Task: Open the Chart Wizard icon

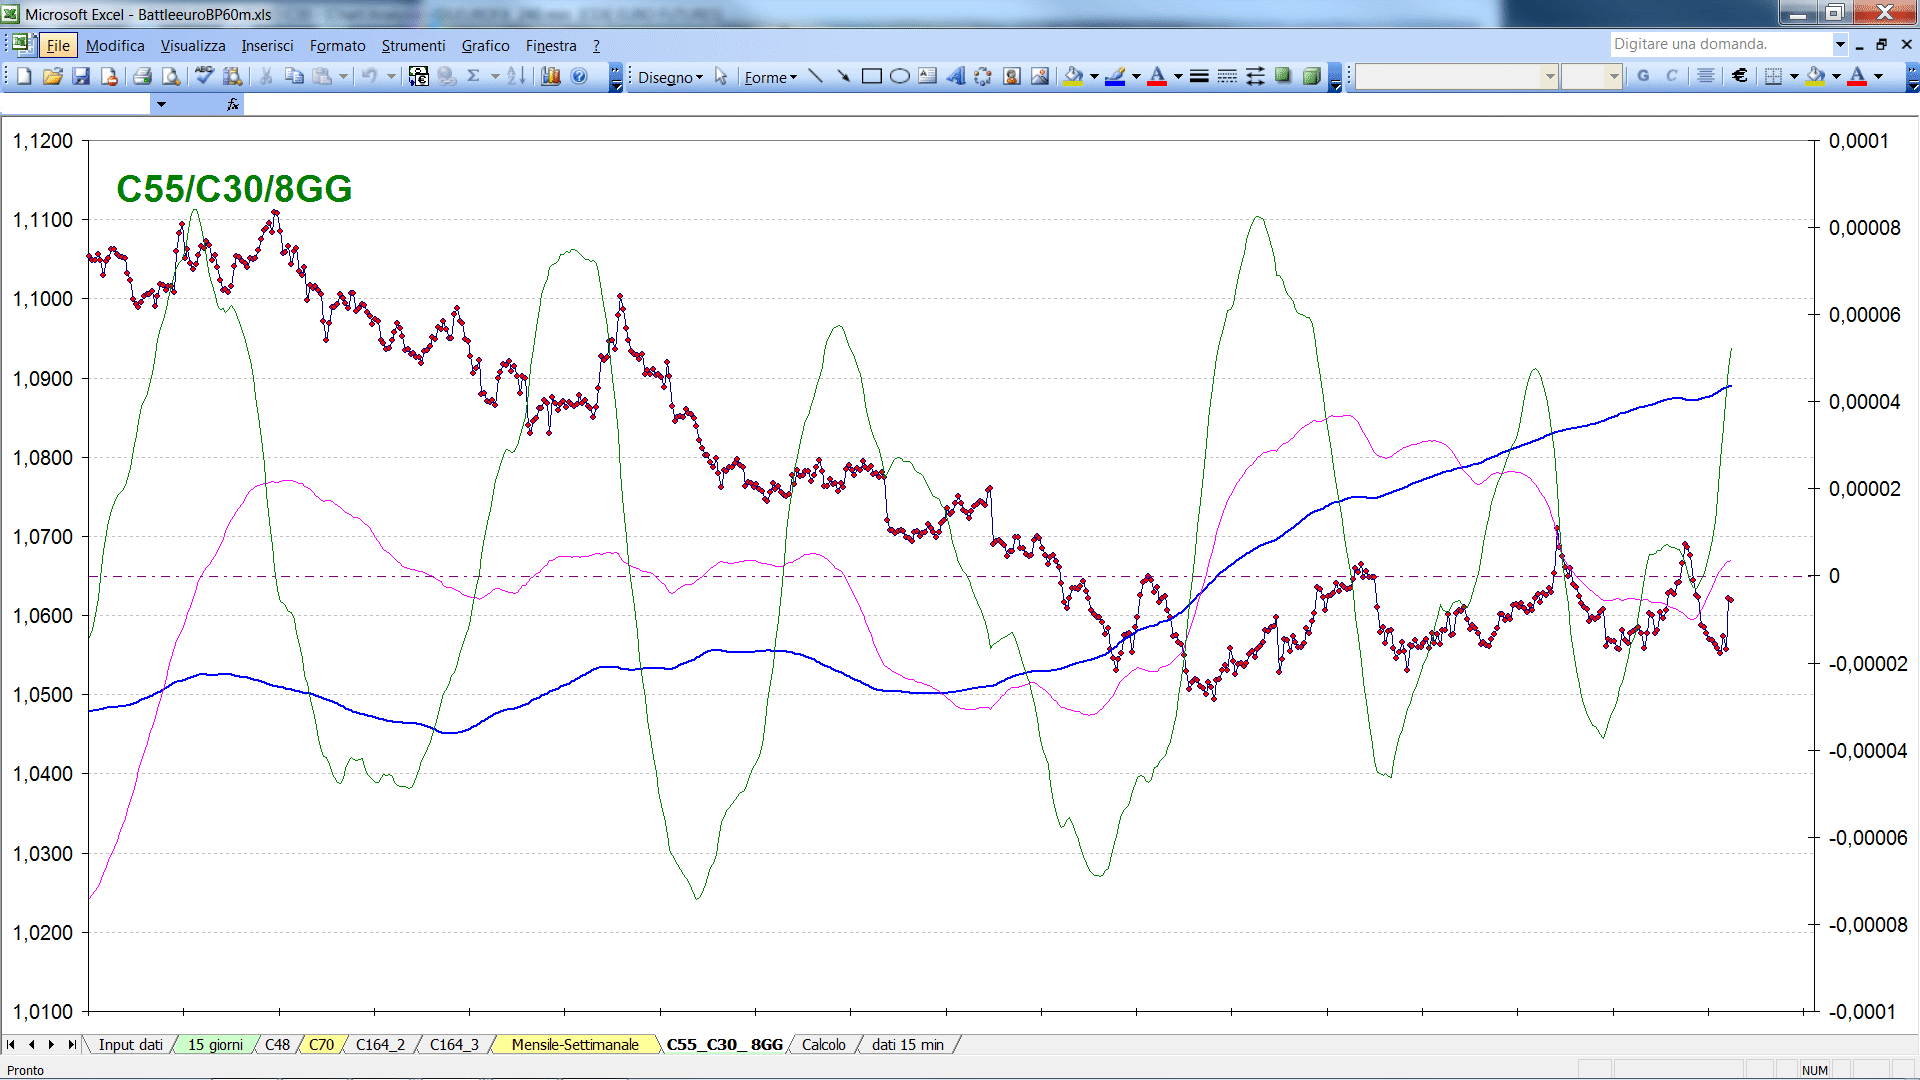Action: click(x=550, y=76)
